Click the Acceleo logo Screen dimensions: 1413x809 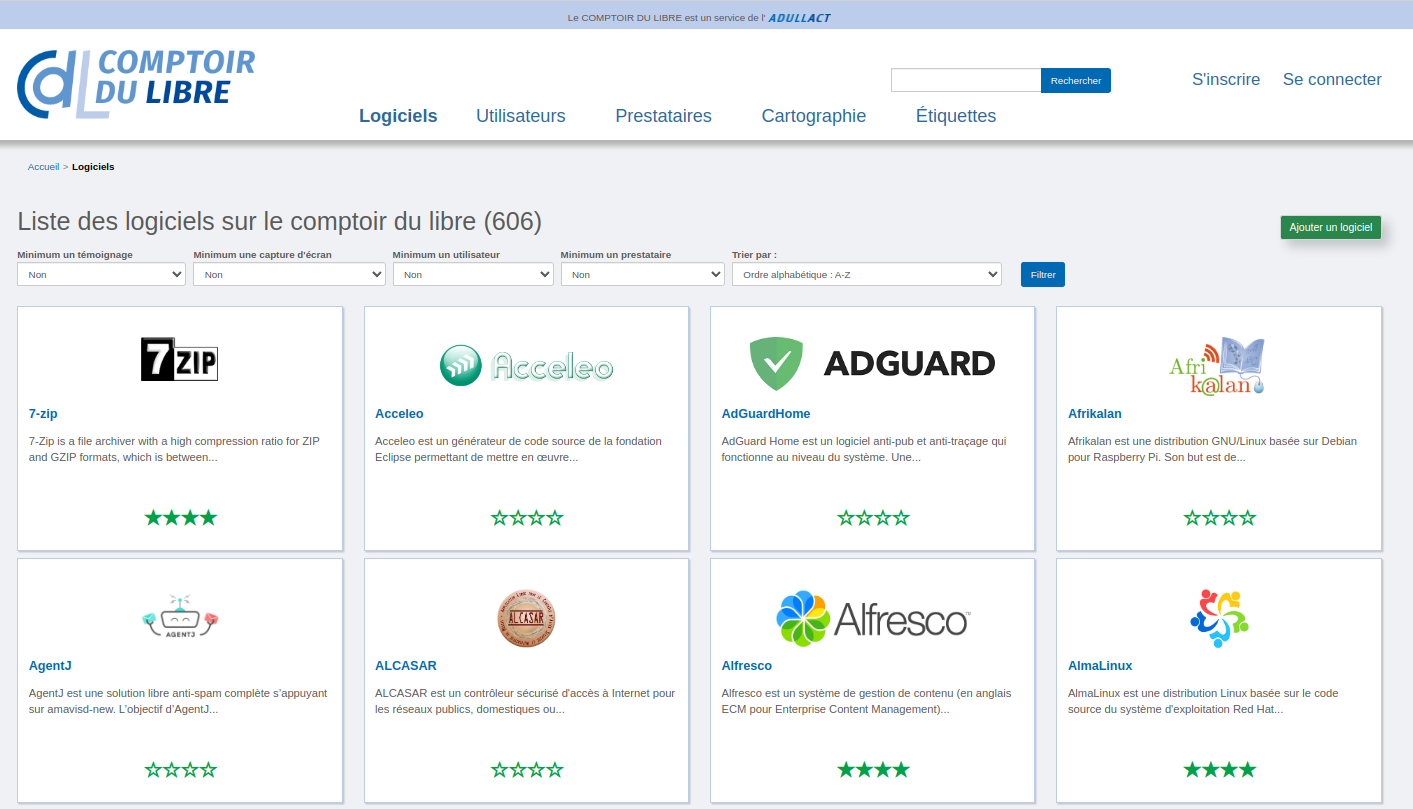[526, 366]
